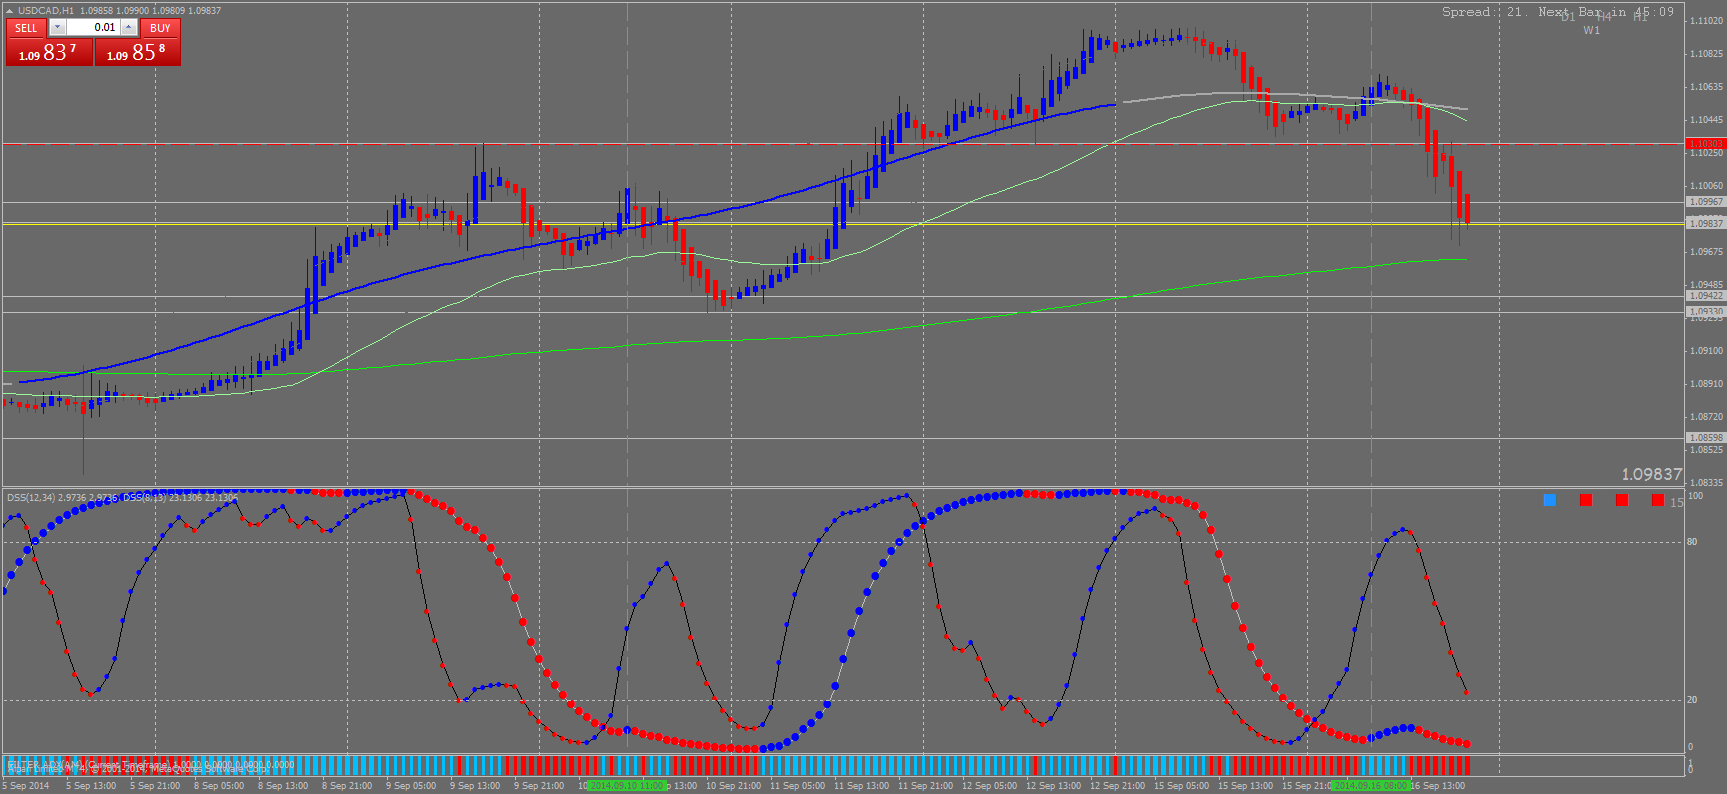The height and width of the screenshot is (794, 1727).
Task: Click the 80 level label in oscillator
Action: coord(1692,542)
